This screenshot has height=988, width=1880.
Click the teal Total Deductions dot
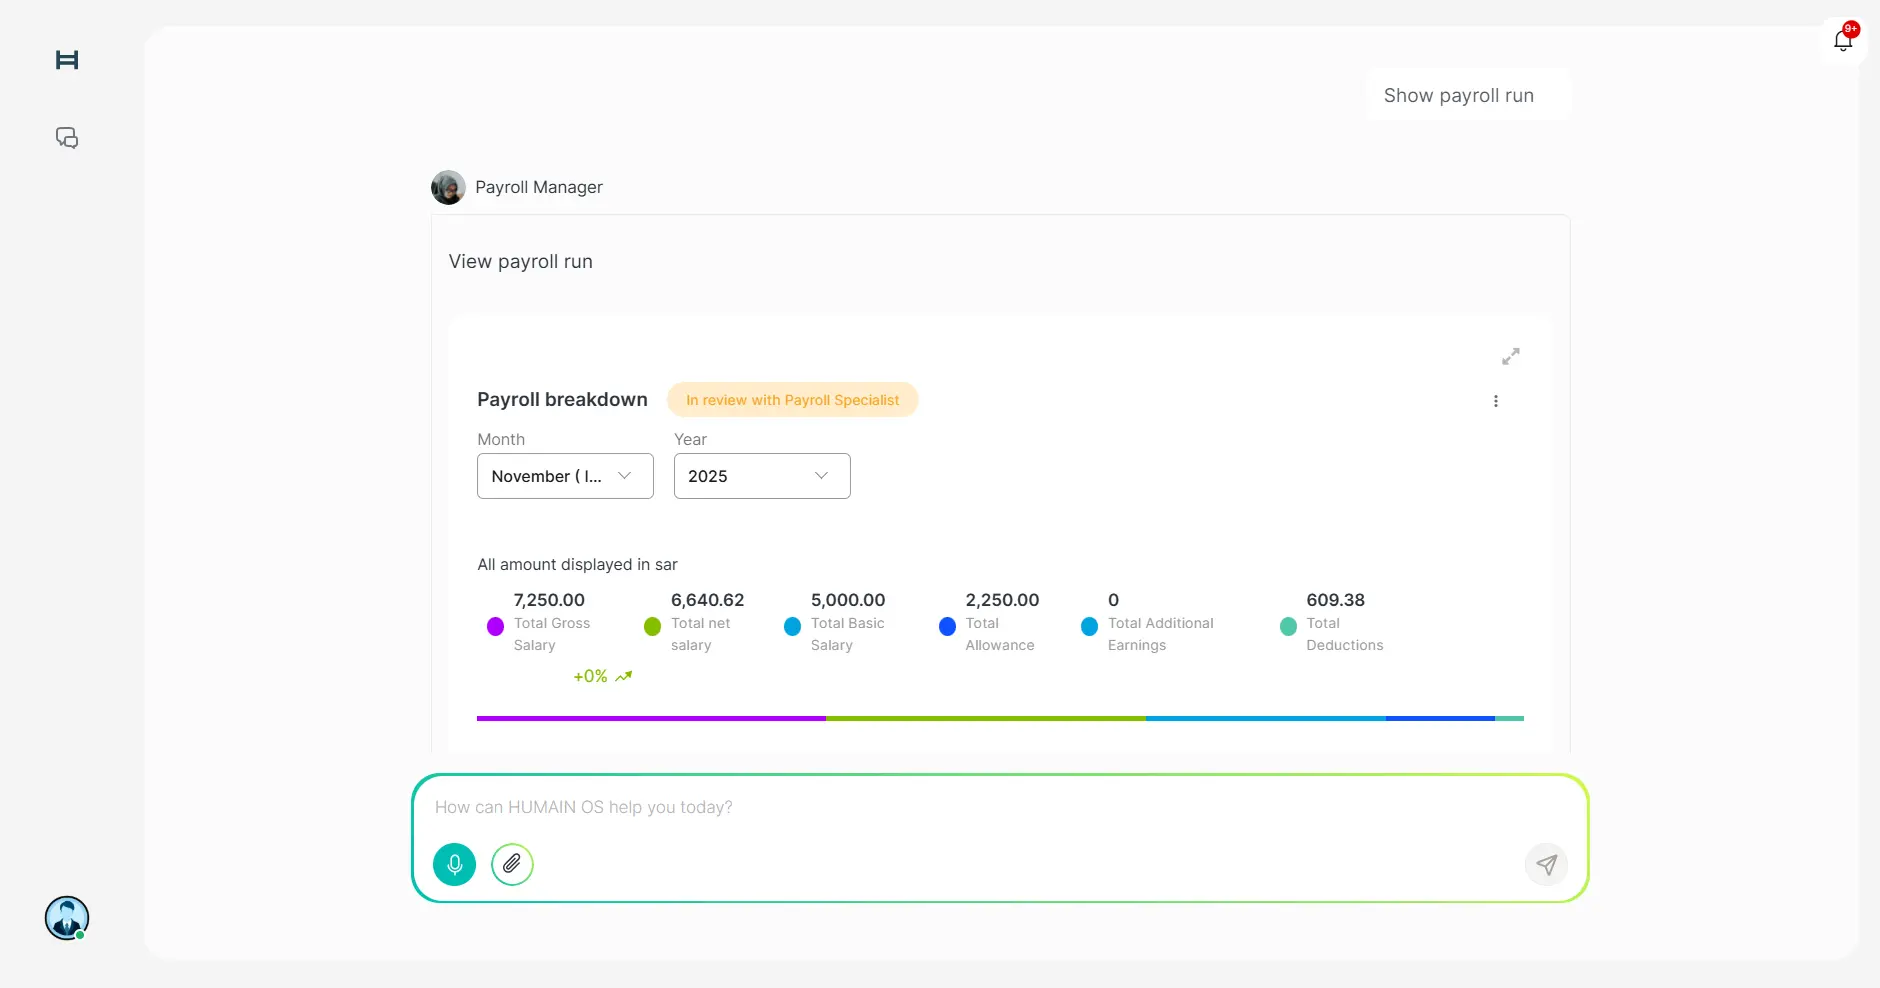pyautogui.click(x=1288, y=626)
